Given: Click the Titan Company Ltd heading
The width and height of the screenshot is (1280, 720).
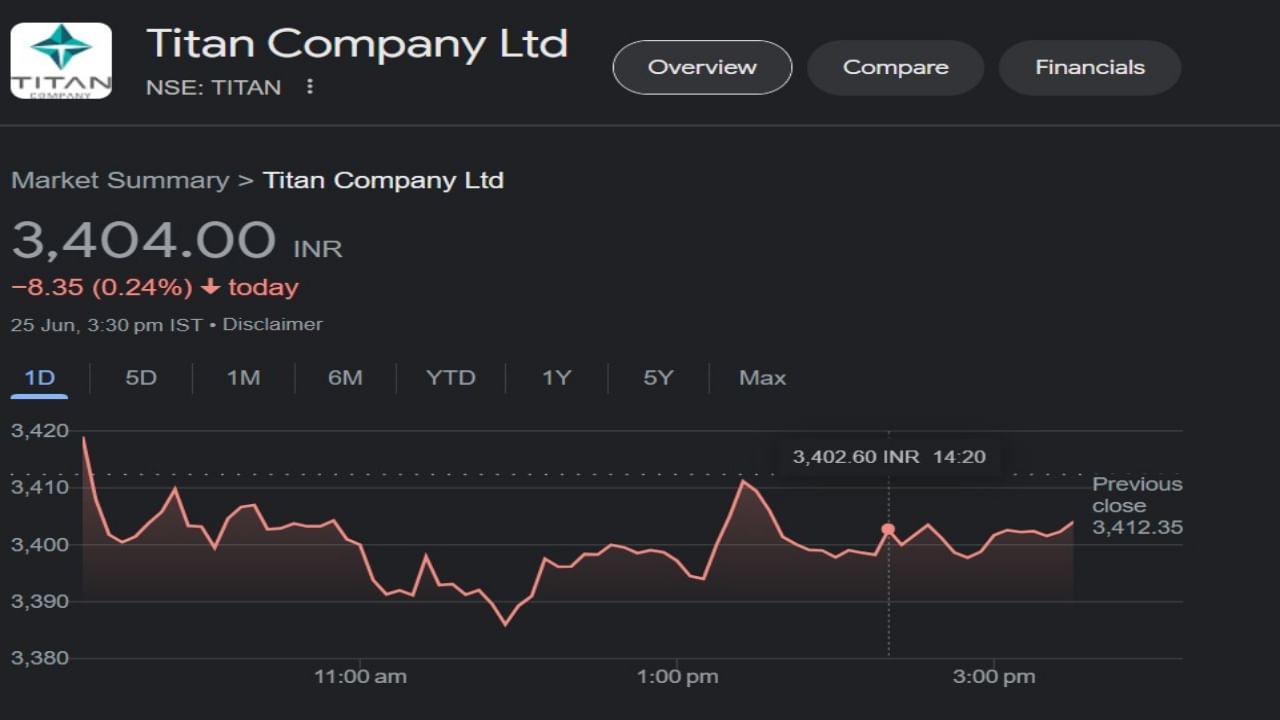Looking at the screenshot, I should [357, 44].
